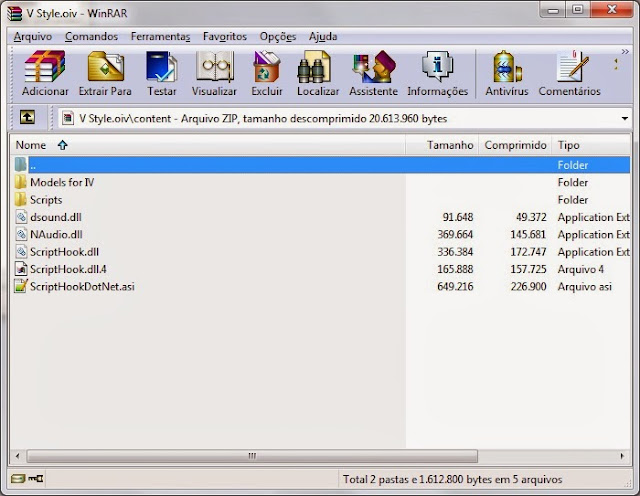
Task: Launch the Assistente wizard icon
Action: [x=374, y=67]
